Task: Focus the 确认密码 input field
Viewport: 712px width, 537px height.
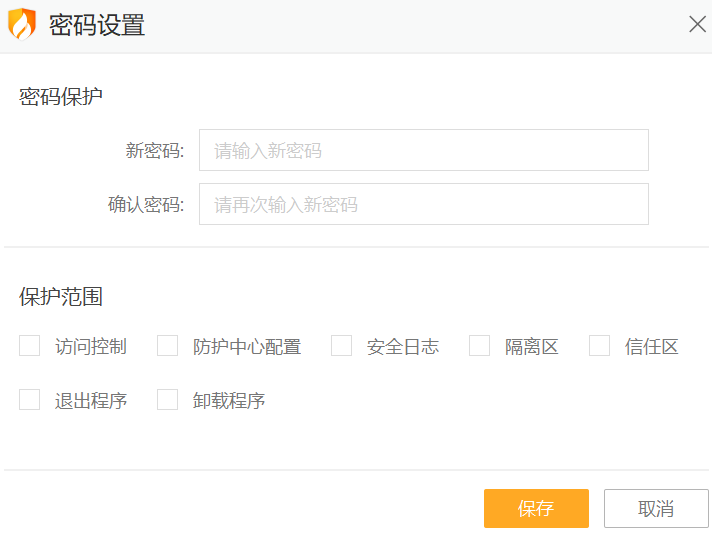Action: coord(424,204)
